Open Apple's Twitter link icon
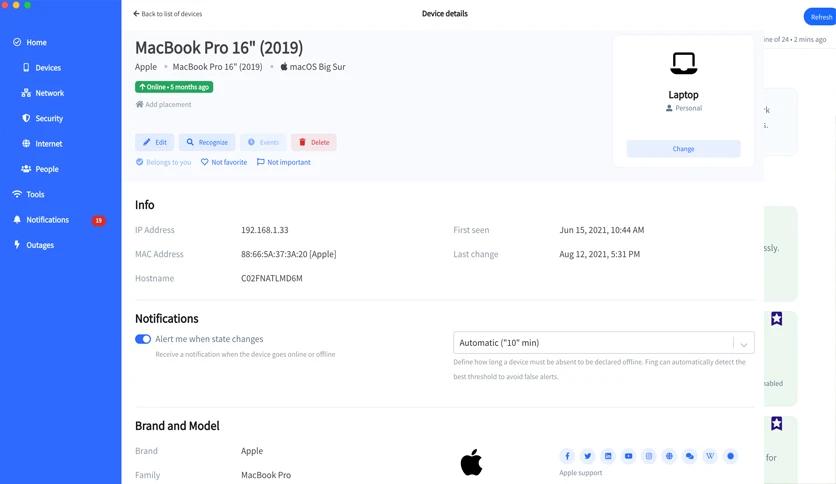836x484 pixels. coord(588,456)
